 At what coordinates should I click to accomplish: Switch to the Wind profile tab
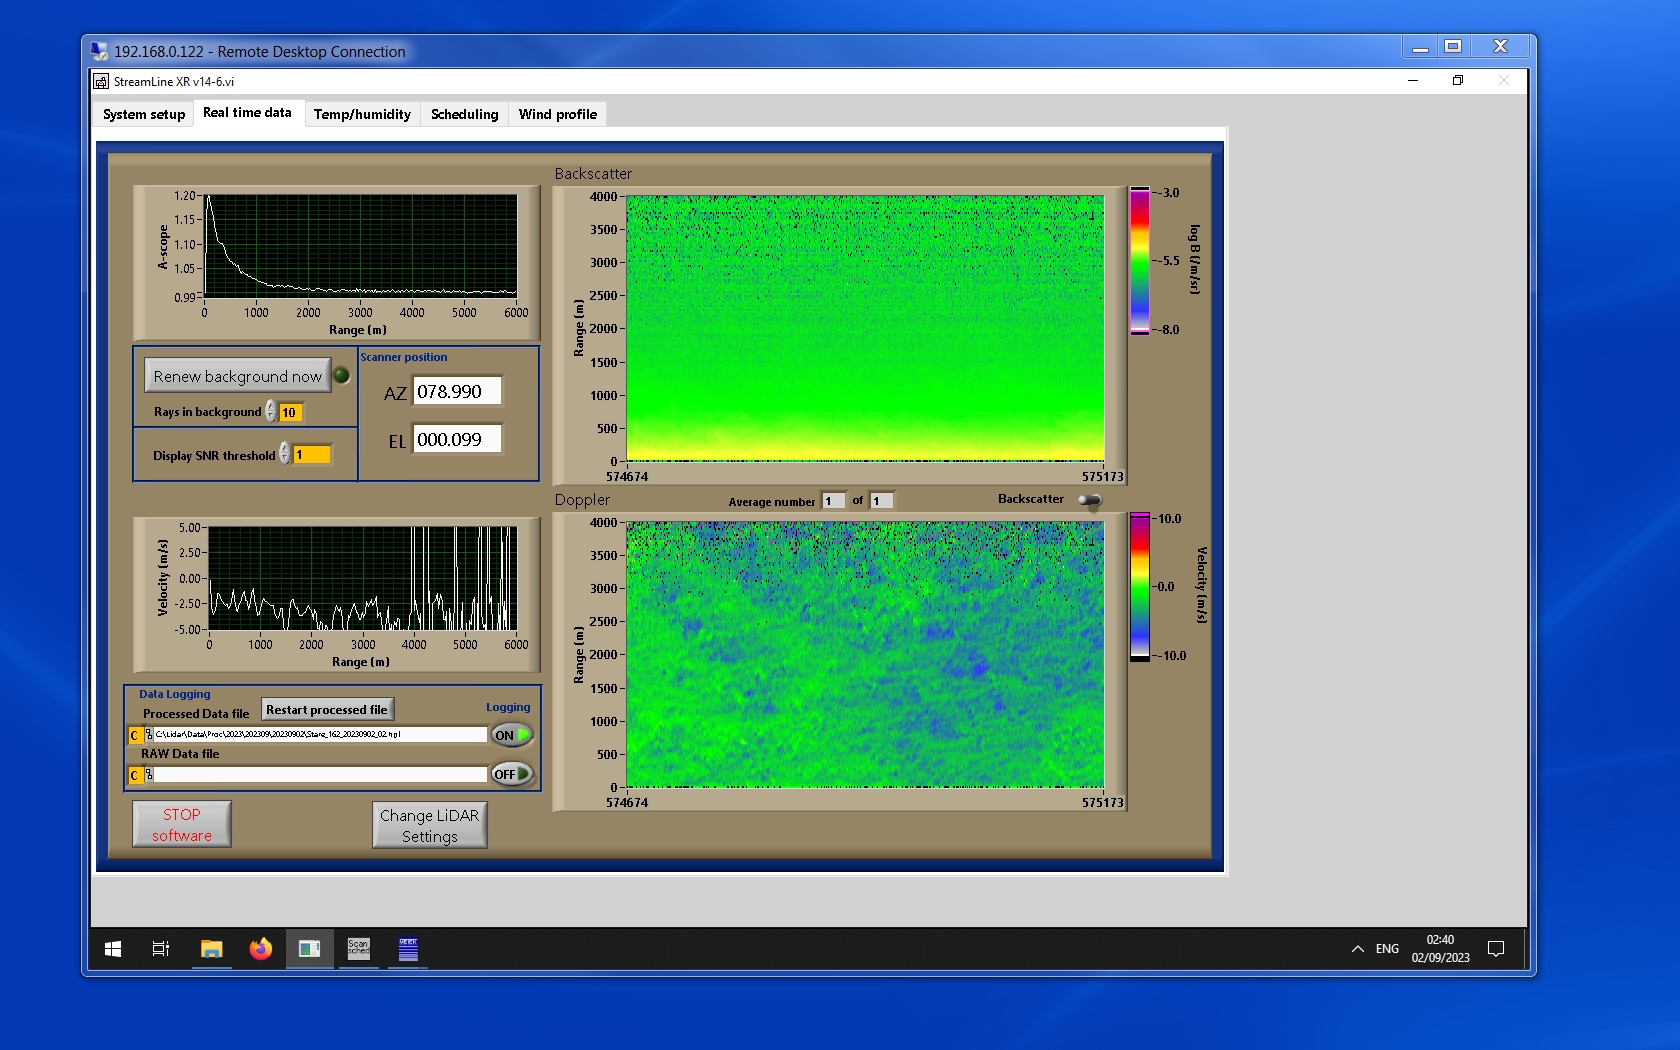(557, 114)
